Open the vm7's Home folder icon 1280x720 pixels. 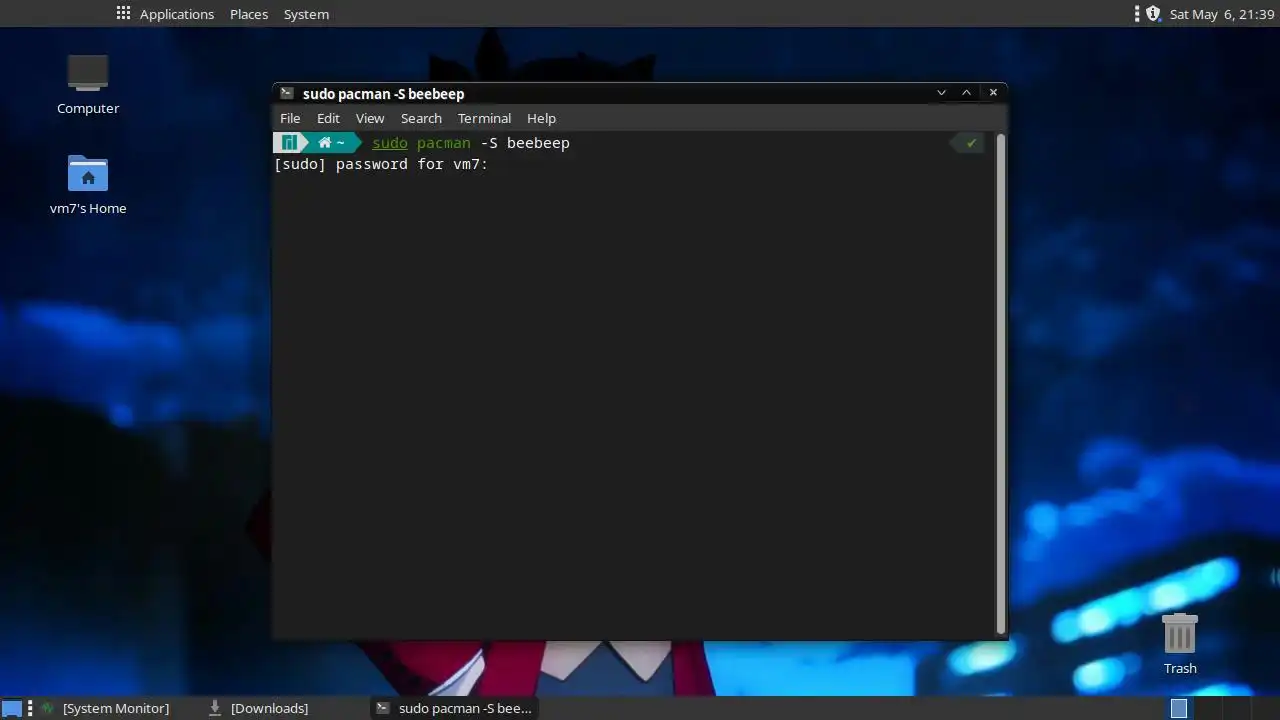[88, 185]
